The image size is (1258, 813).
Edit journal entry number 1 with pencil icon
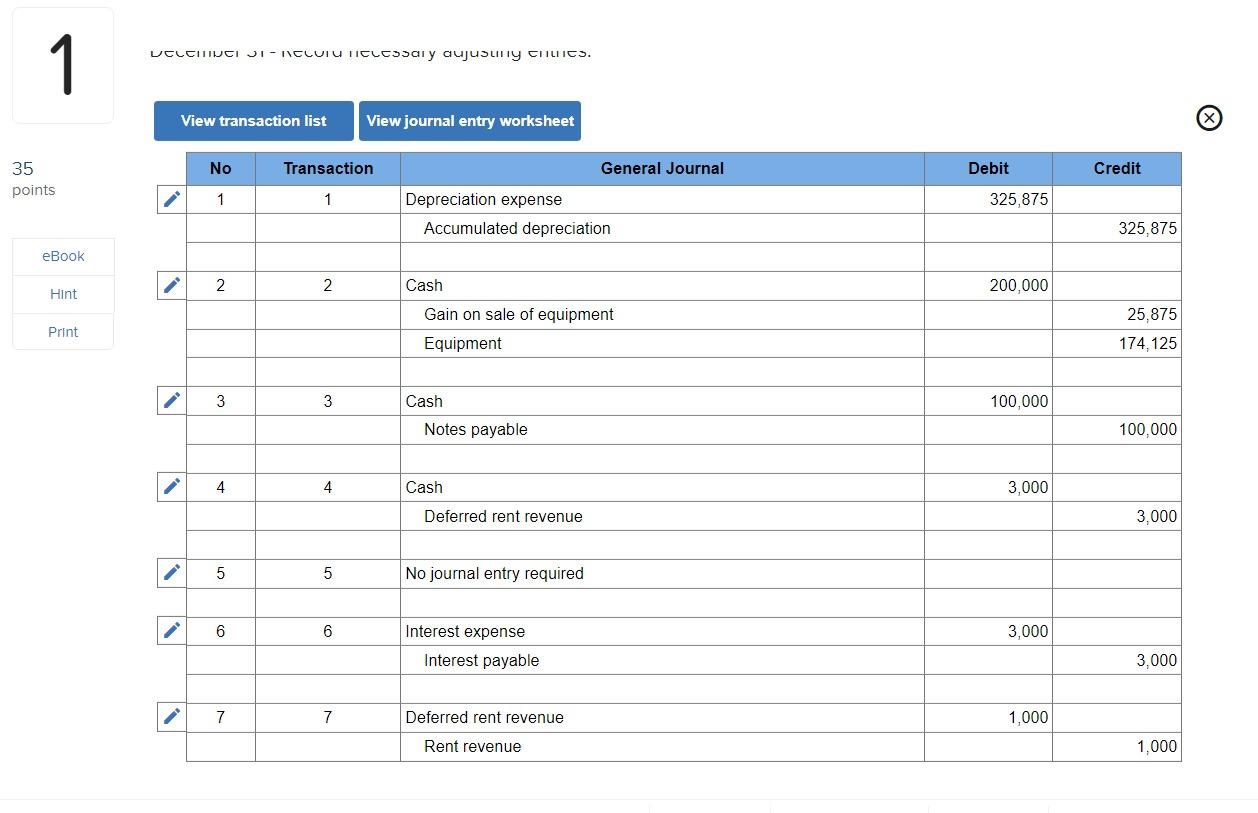pos(172,199)
